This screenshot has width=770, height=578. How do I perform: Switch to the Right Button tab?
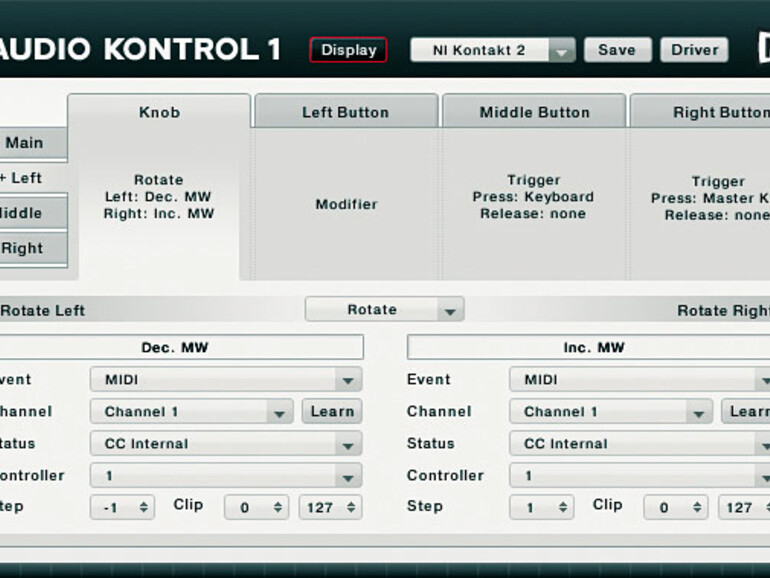(700, 112)
